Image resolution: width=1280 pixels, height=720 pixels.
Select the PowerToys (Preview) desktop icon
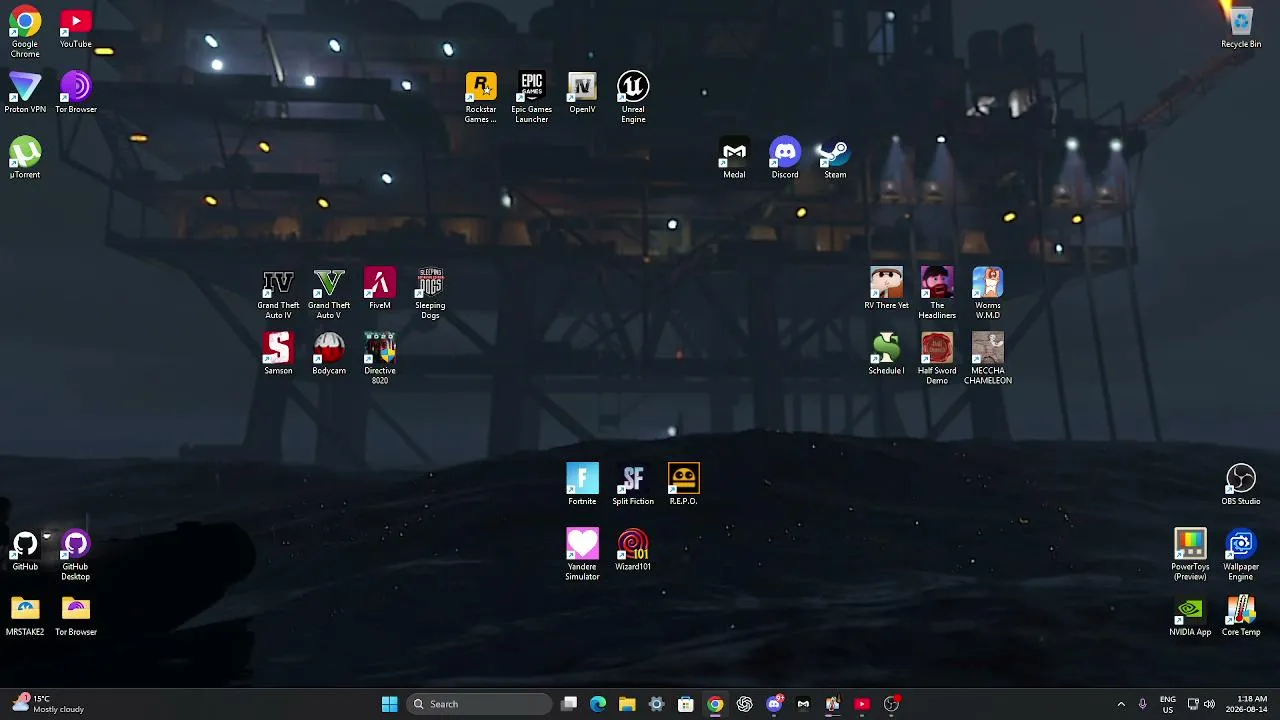(x=1190, y=555)
